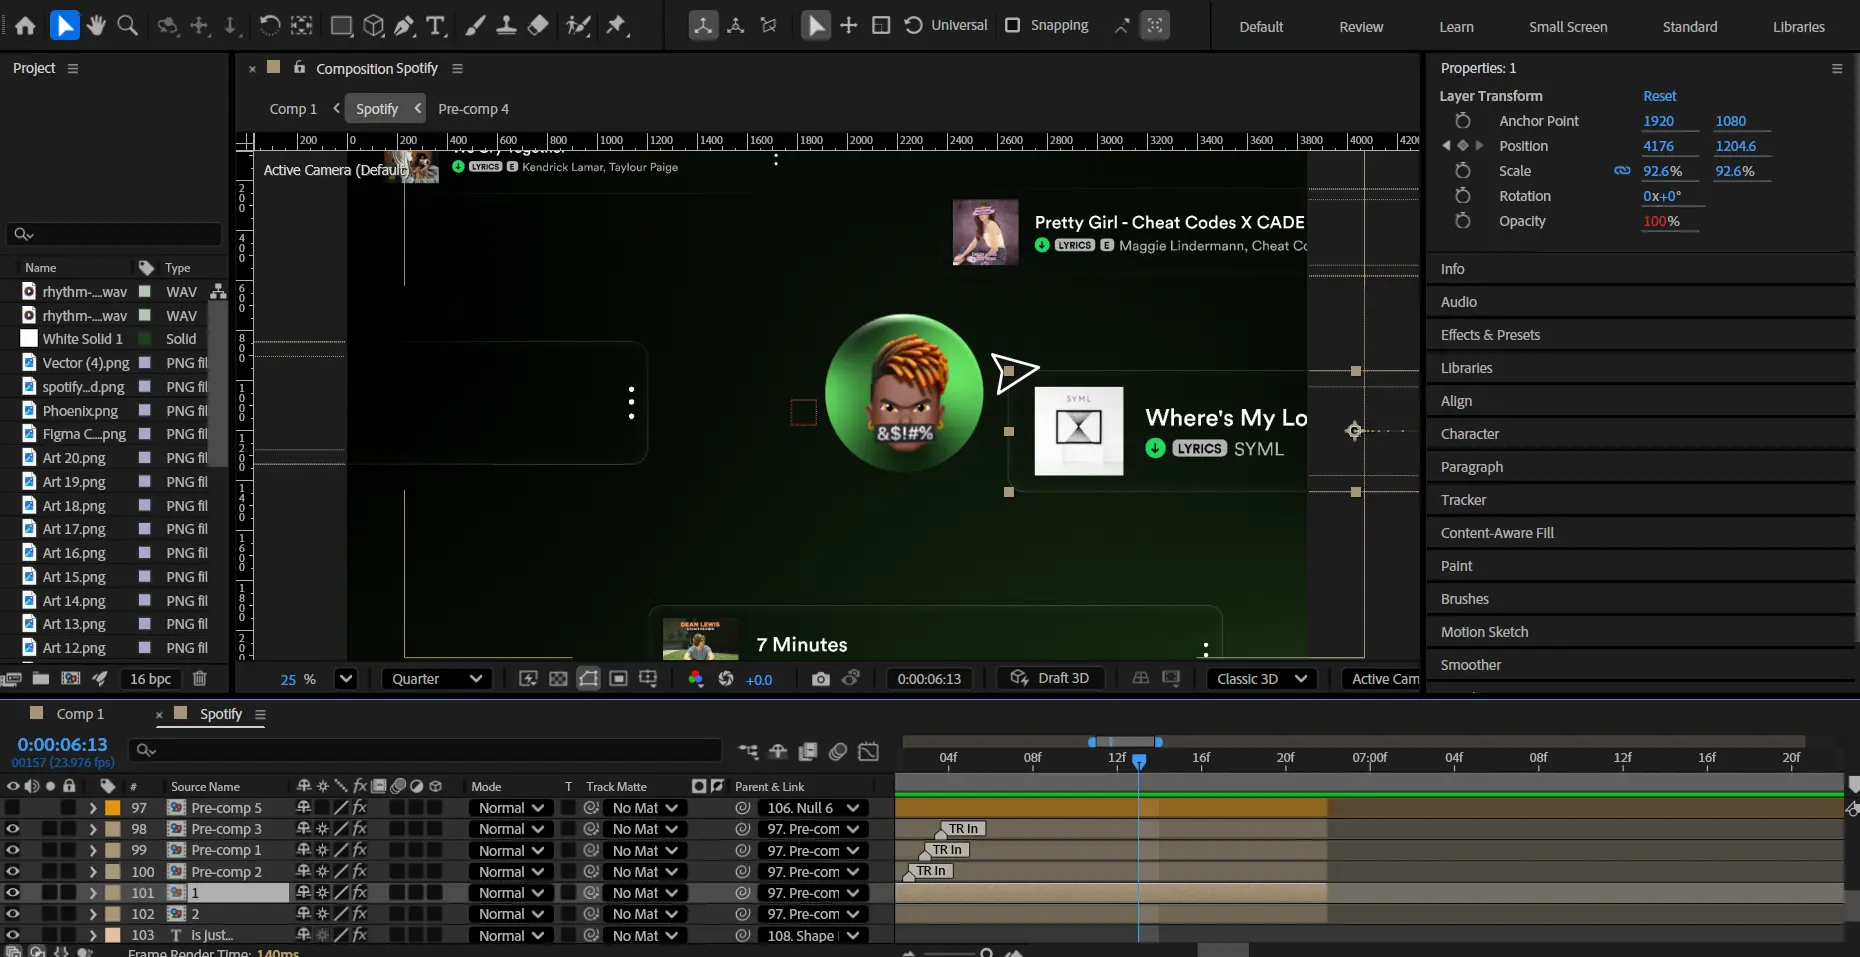Select the Eraser tool
The width and height of the screenshot is (1860, 957).
538,26
